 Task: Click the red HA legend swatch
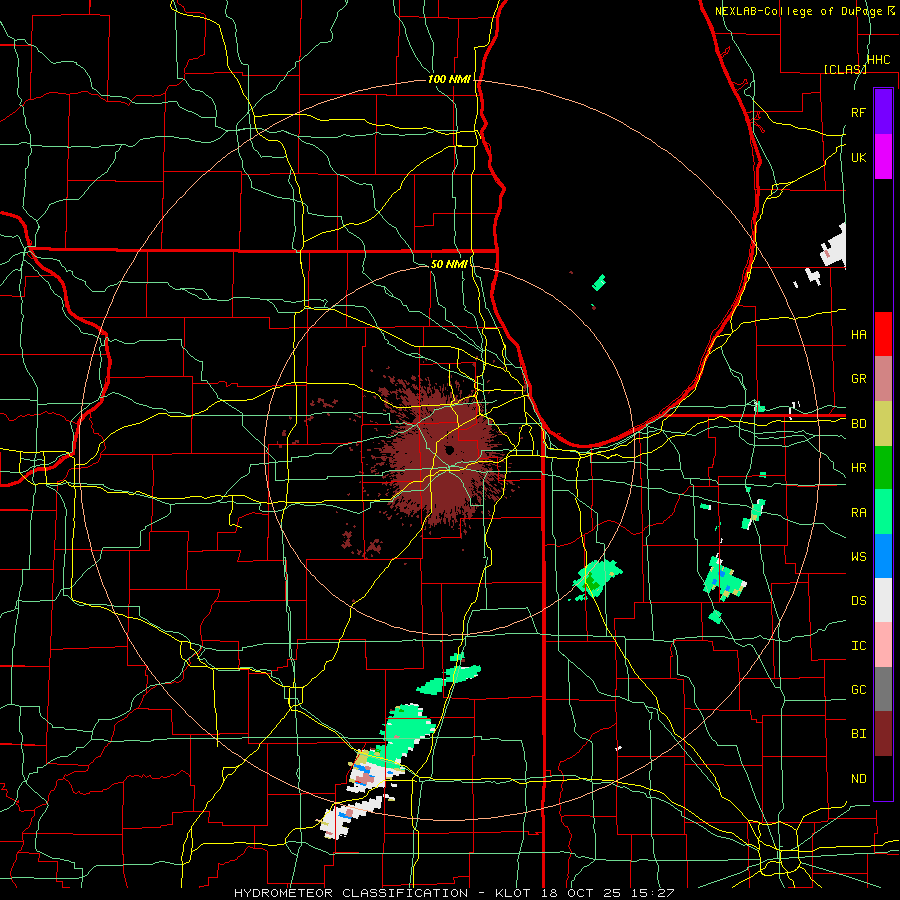pyautogui.click(x=883, y=334)
